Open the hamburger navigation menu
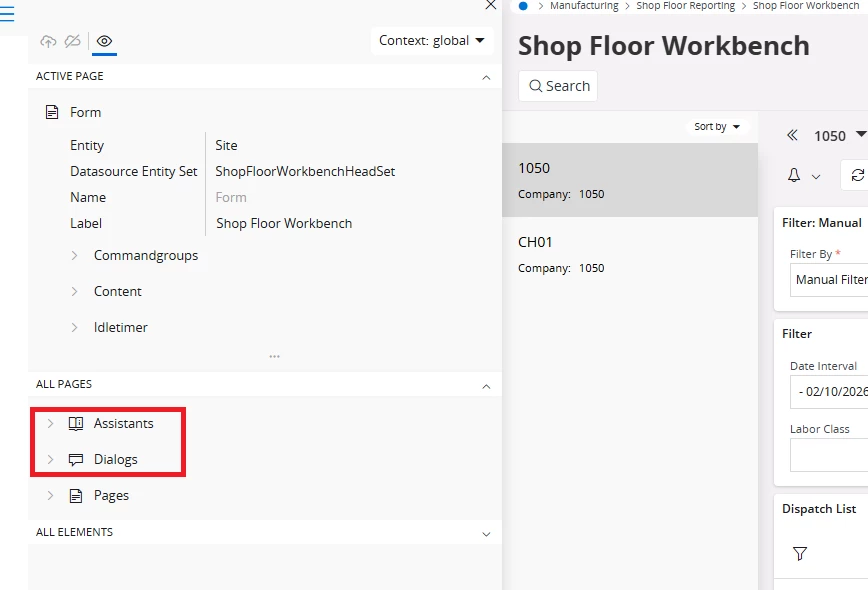The image size is (868, 590). [x=7, y=13]
